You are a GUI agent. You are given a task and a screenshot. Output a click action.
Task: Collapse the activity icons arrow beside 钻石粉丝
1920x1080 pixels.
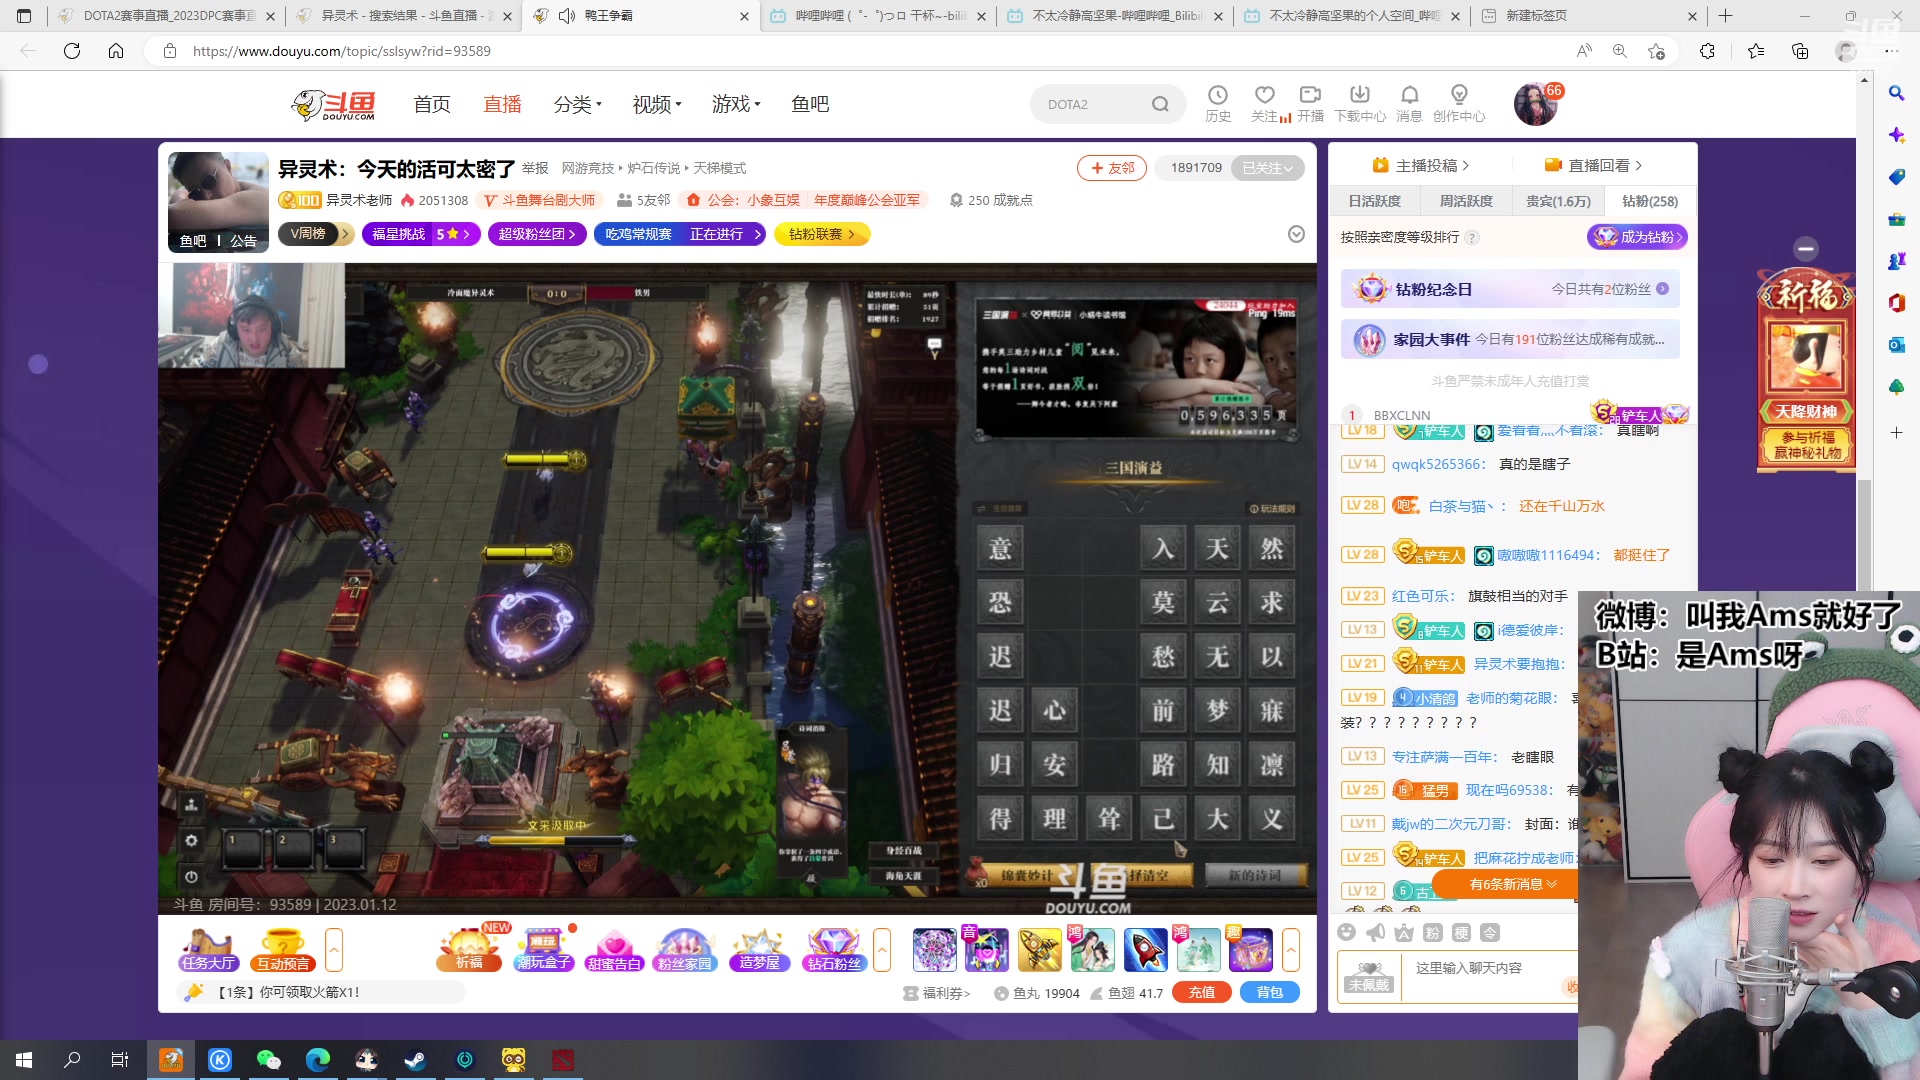(x=882, y=950)
